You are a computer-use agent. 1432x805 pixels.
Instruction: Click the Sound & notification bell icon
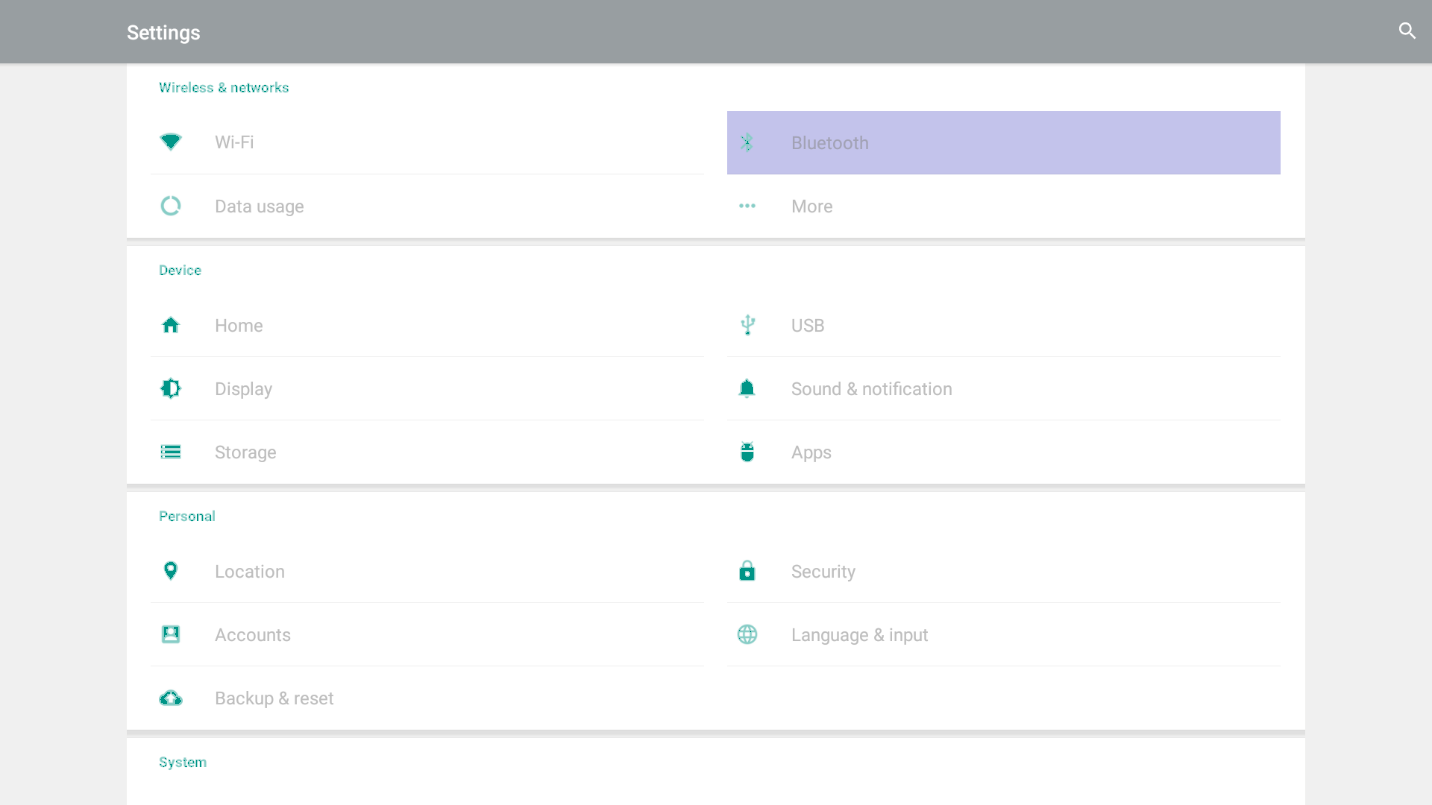click(x=747, y=388)
